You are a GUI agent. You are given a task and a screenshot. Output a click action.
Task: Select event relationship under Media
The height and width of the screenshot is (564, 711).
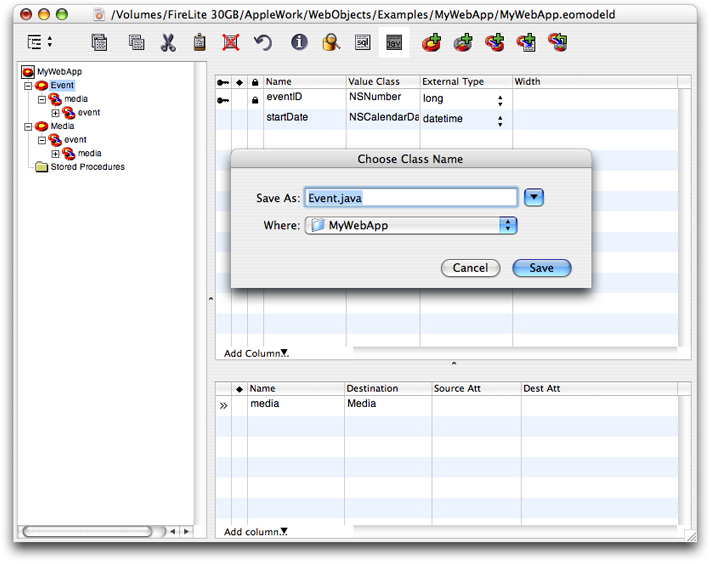(75, 140)
